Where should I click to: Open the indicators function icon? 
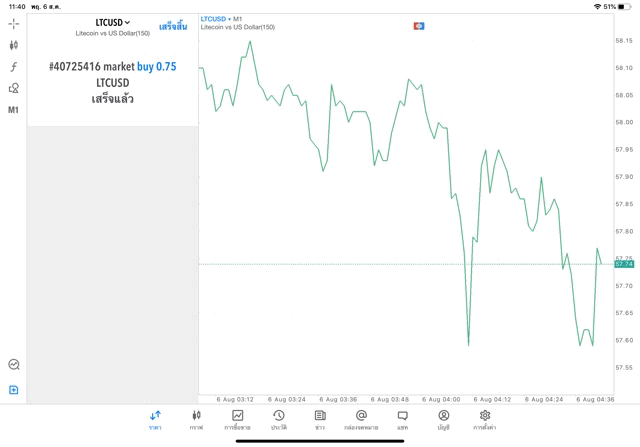[14, 67]
